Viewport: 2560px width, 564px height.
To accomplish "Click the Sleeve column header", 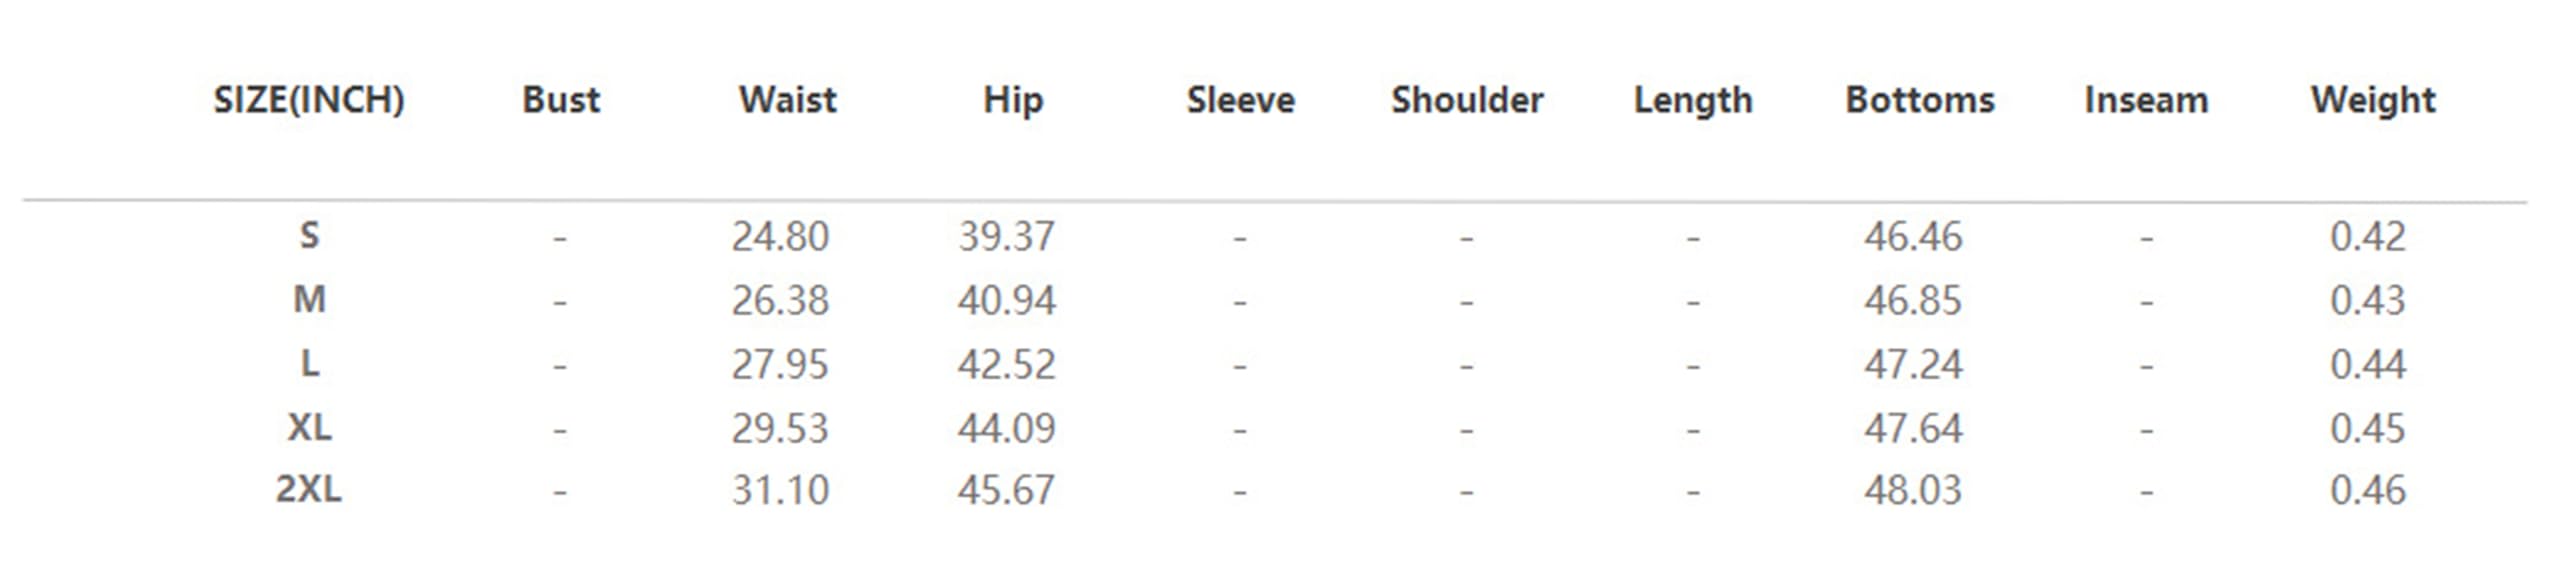I will point(1240,100).
